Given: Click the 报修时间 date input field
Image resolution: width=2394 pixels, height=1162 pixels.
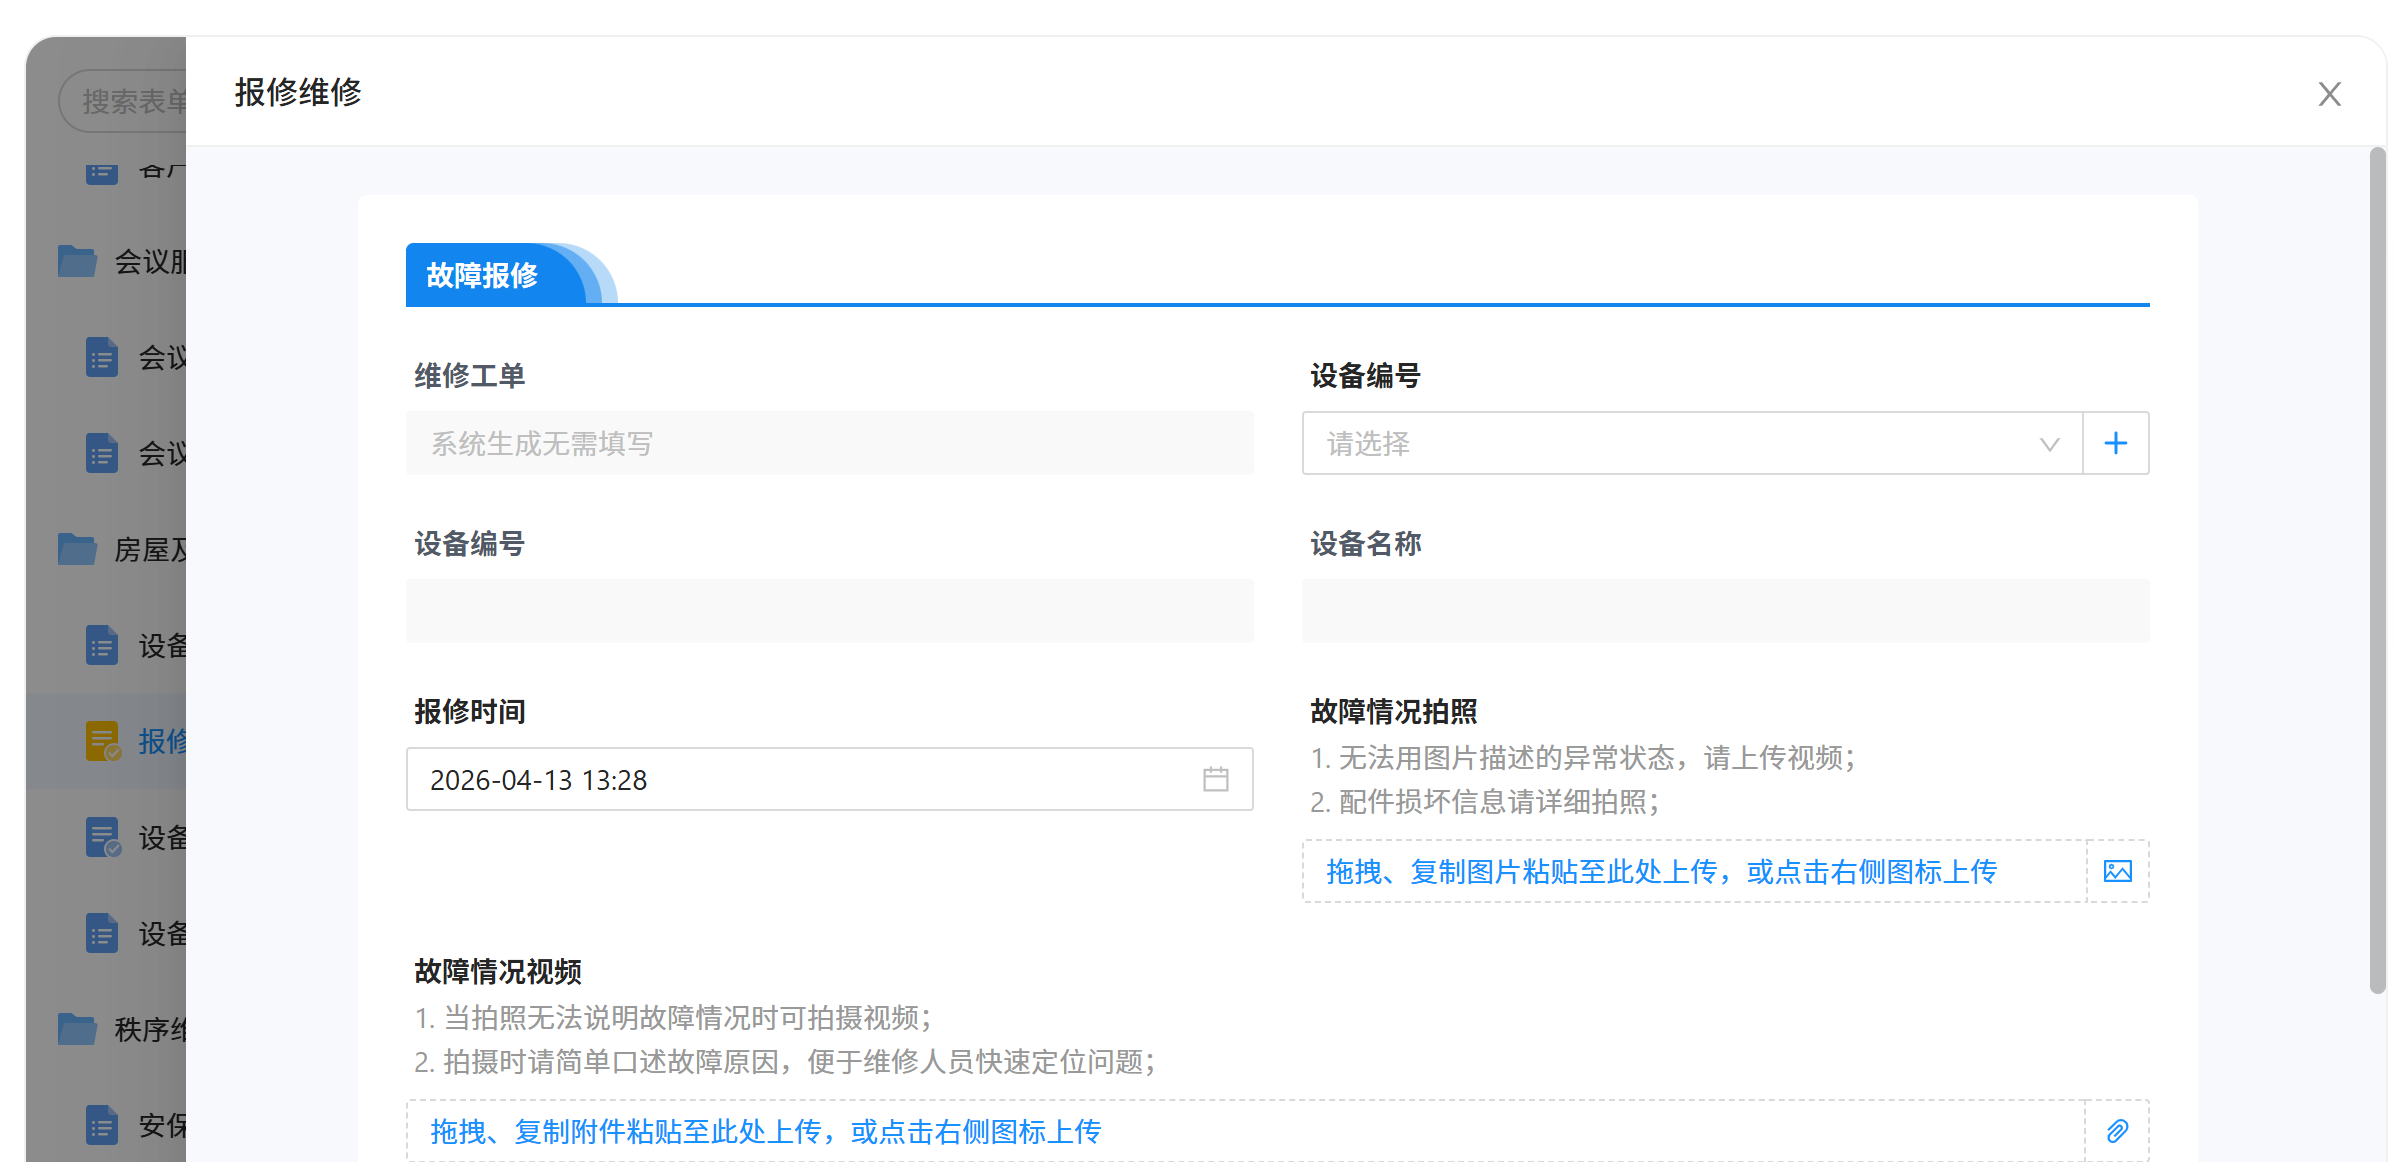Looking at the screenshot, I should pyautogui.click(x=800, y=779).
